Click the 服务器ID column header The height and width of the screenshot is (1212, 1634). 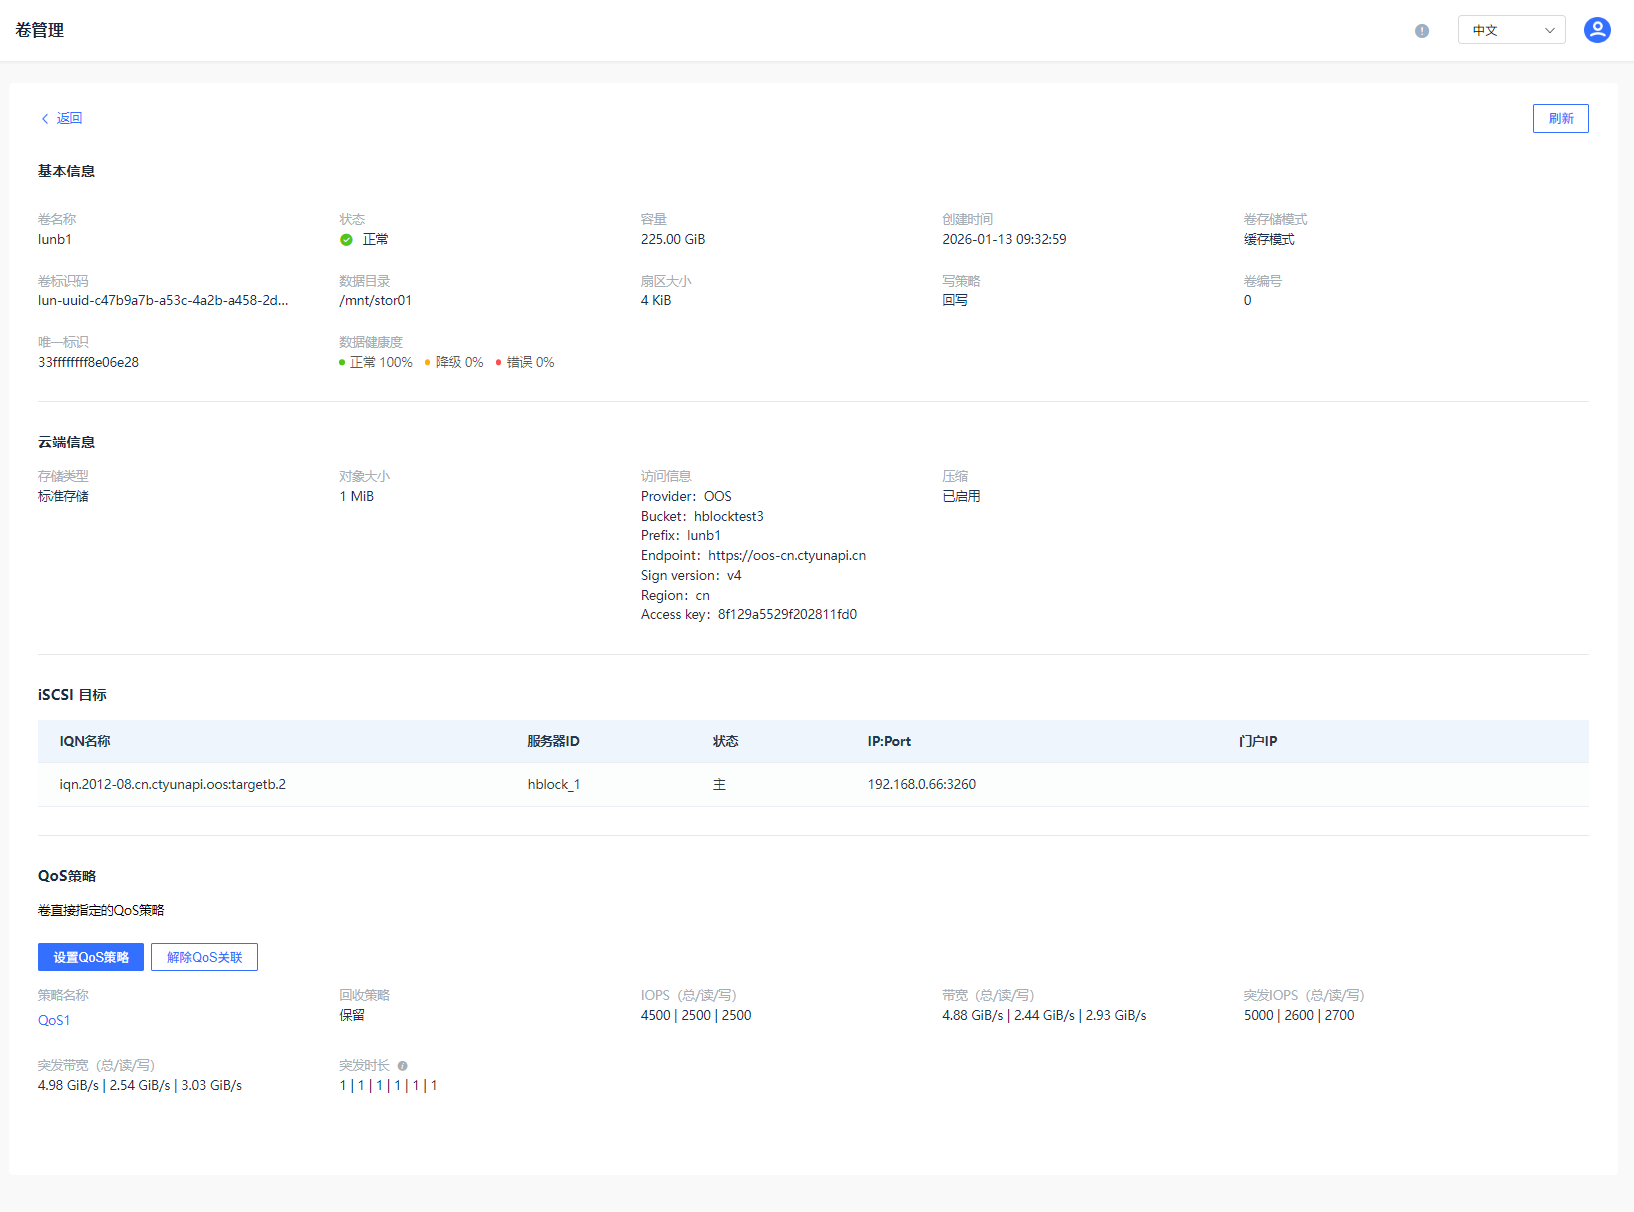coord(553,741)
